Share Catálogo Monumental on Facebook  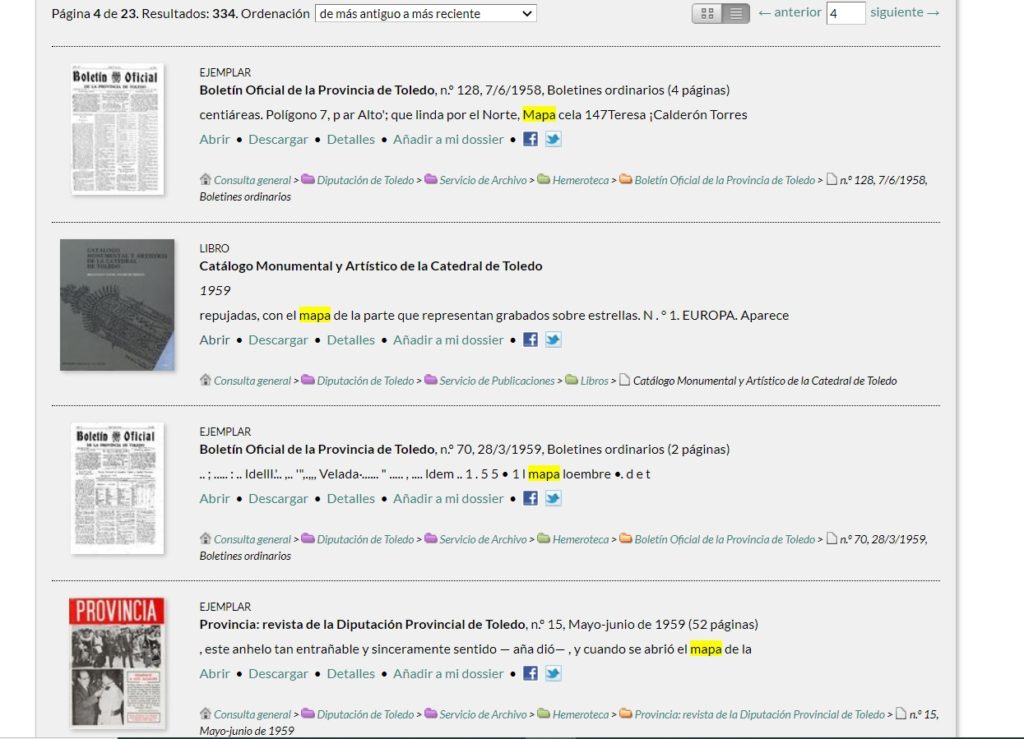click(x=530, y=339)
